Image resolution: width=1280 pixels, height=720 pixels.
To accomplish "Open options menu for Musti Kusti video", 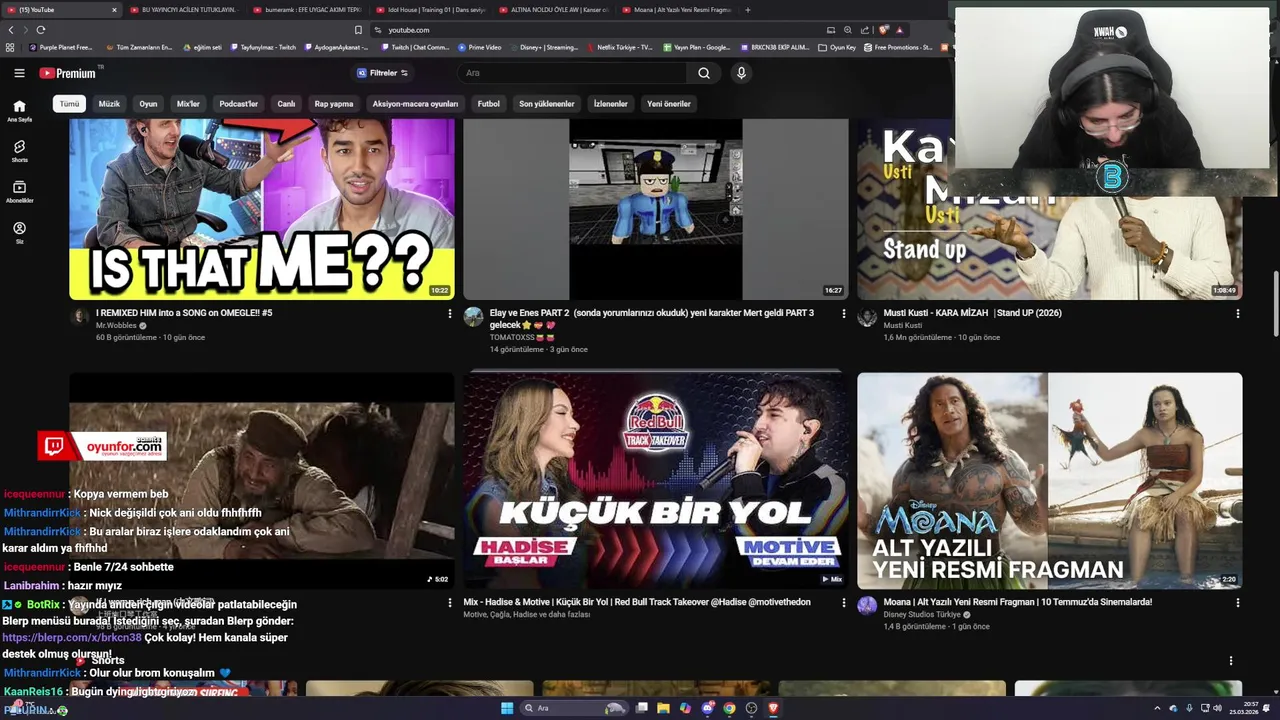I will 1237,314.
